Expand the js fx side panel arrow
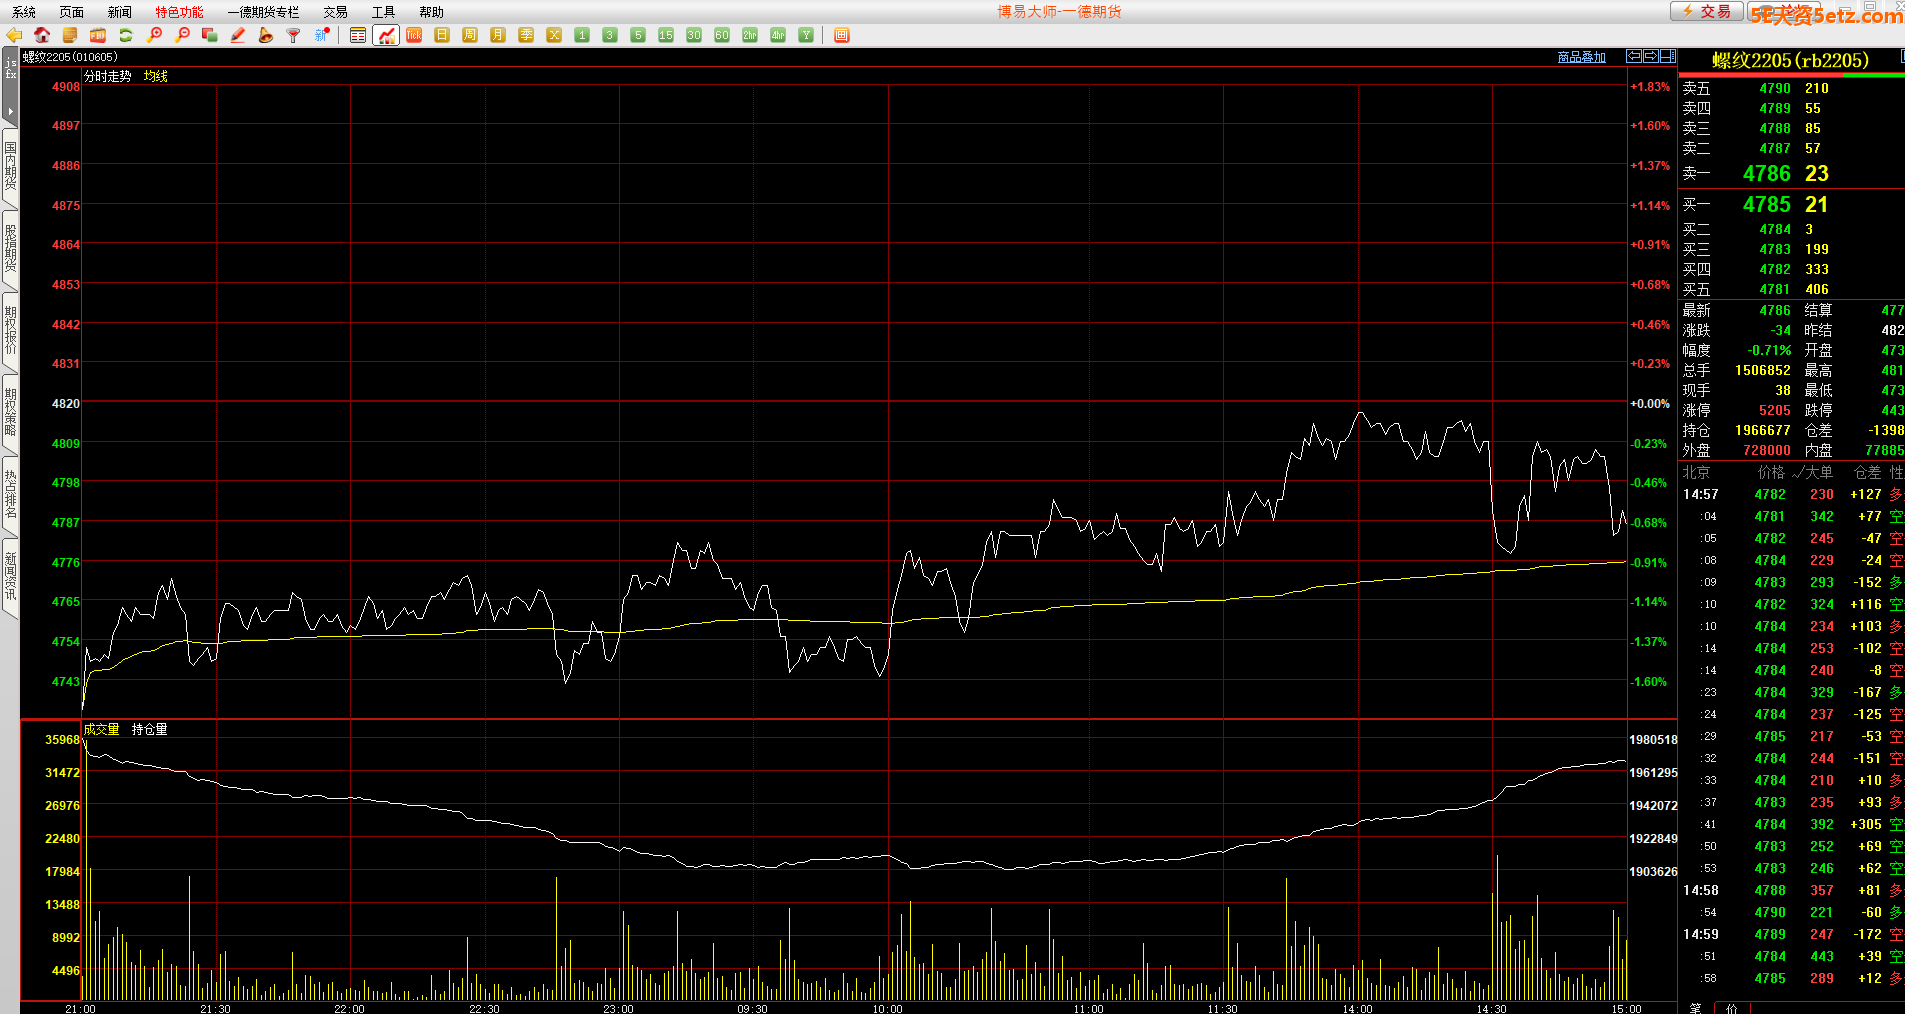 coord(10,111)
